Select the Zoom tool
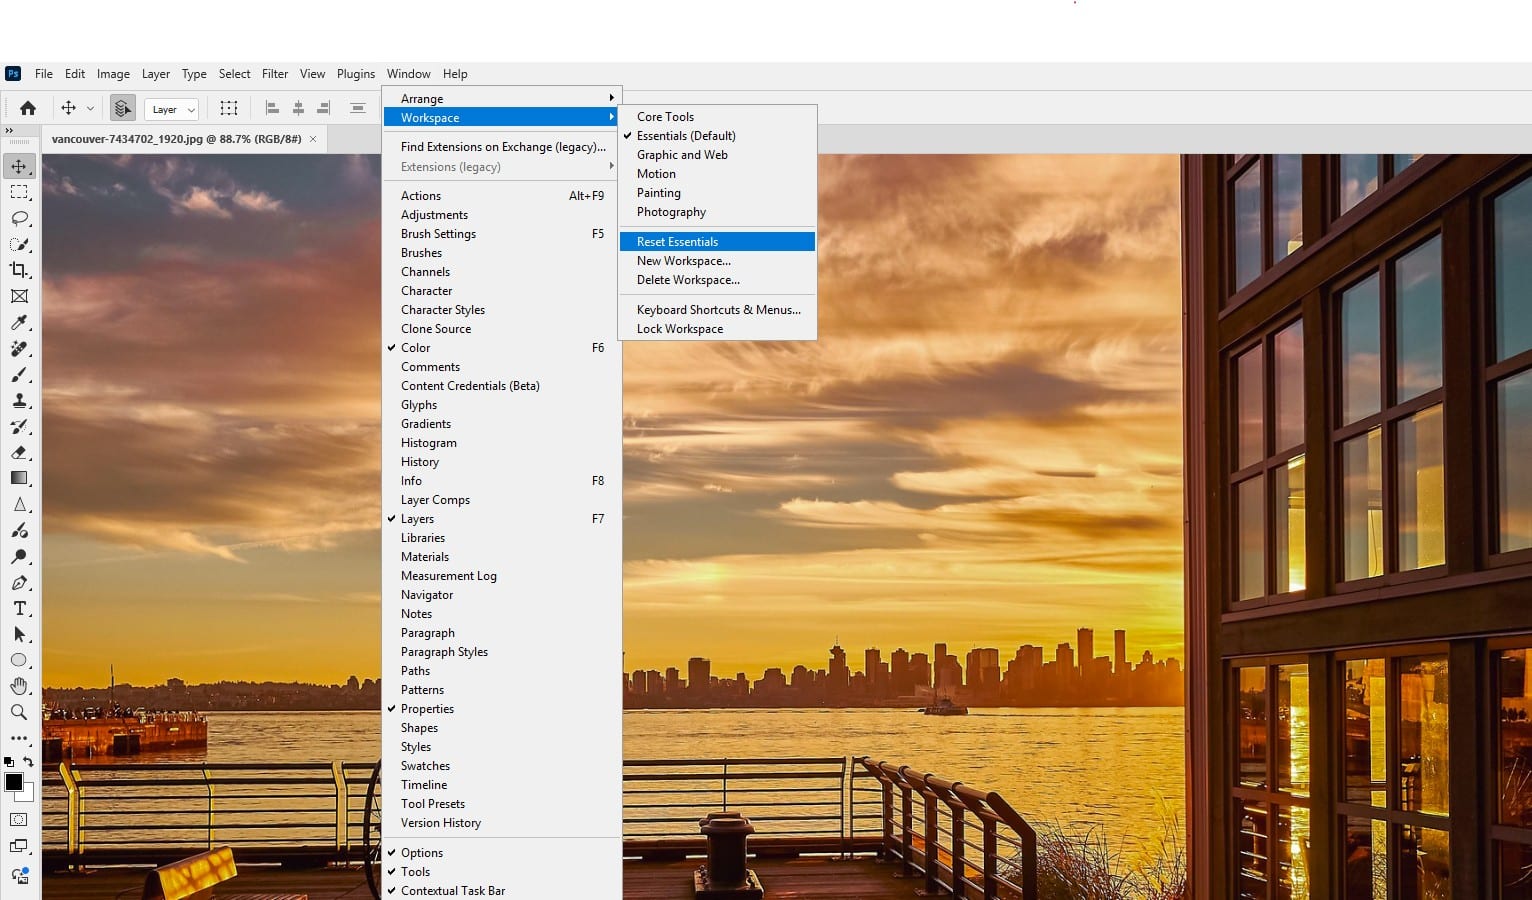 coord(19,712)
